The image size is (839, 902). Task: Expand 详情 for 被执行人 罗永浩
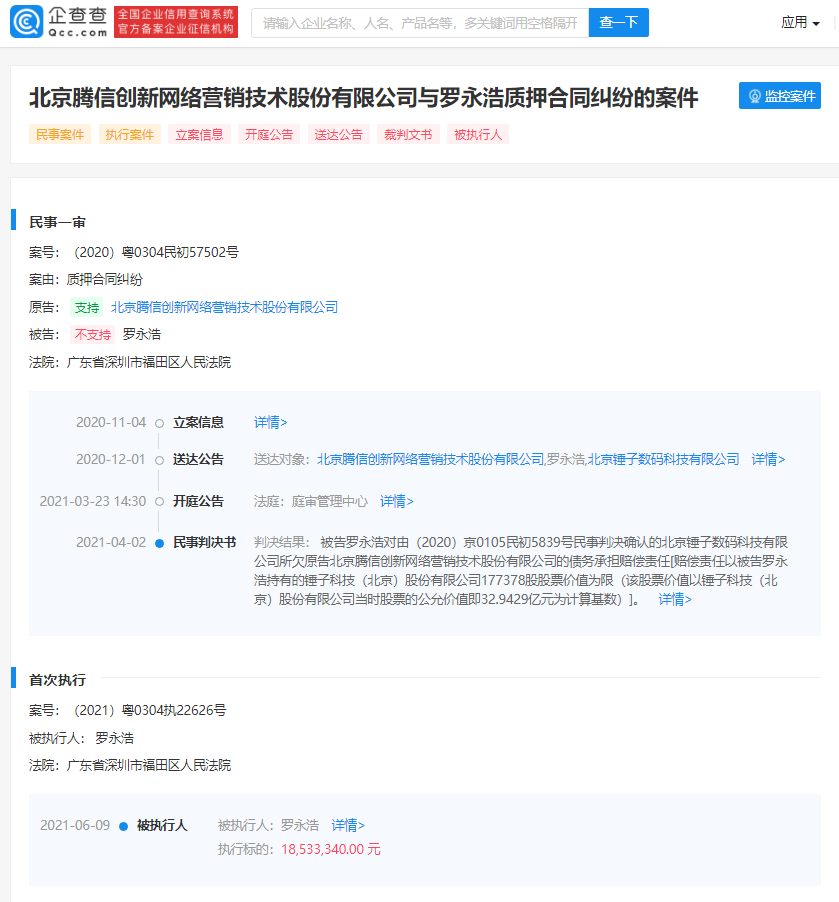pyautogui.click(x=348, y=825)
